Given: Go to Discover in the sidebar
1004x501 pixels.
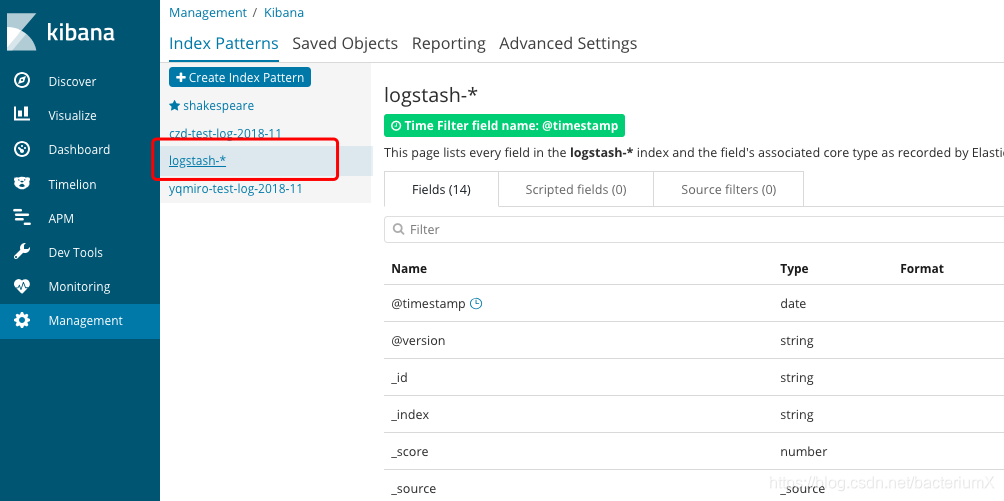Looking at the screenshot, I should click(x=72, y=81).
